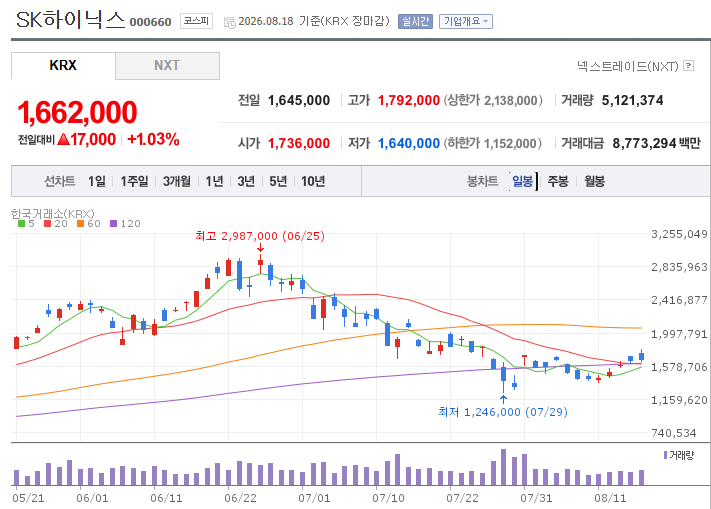Click the 코스피 market badge
The width and height of the screenshot is (711, 509).
coord(196,21)
